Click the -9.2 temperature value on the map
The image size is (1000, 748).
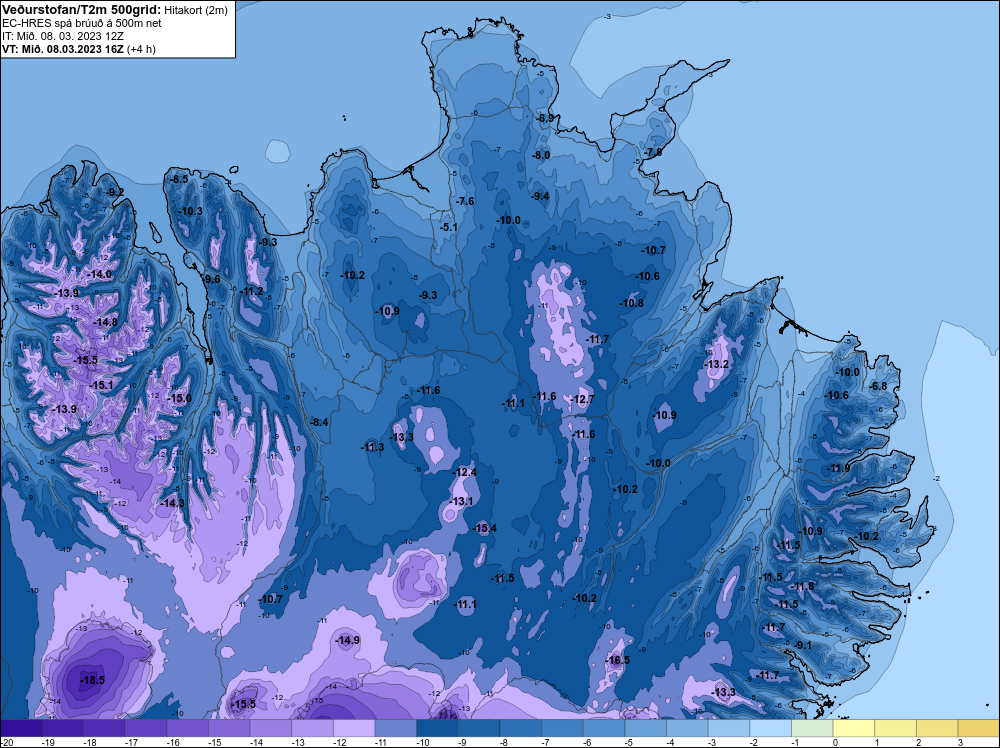tap(115, 192)
